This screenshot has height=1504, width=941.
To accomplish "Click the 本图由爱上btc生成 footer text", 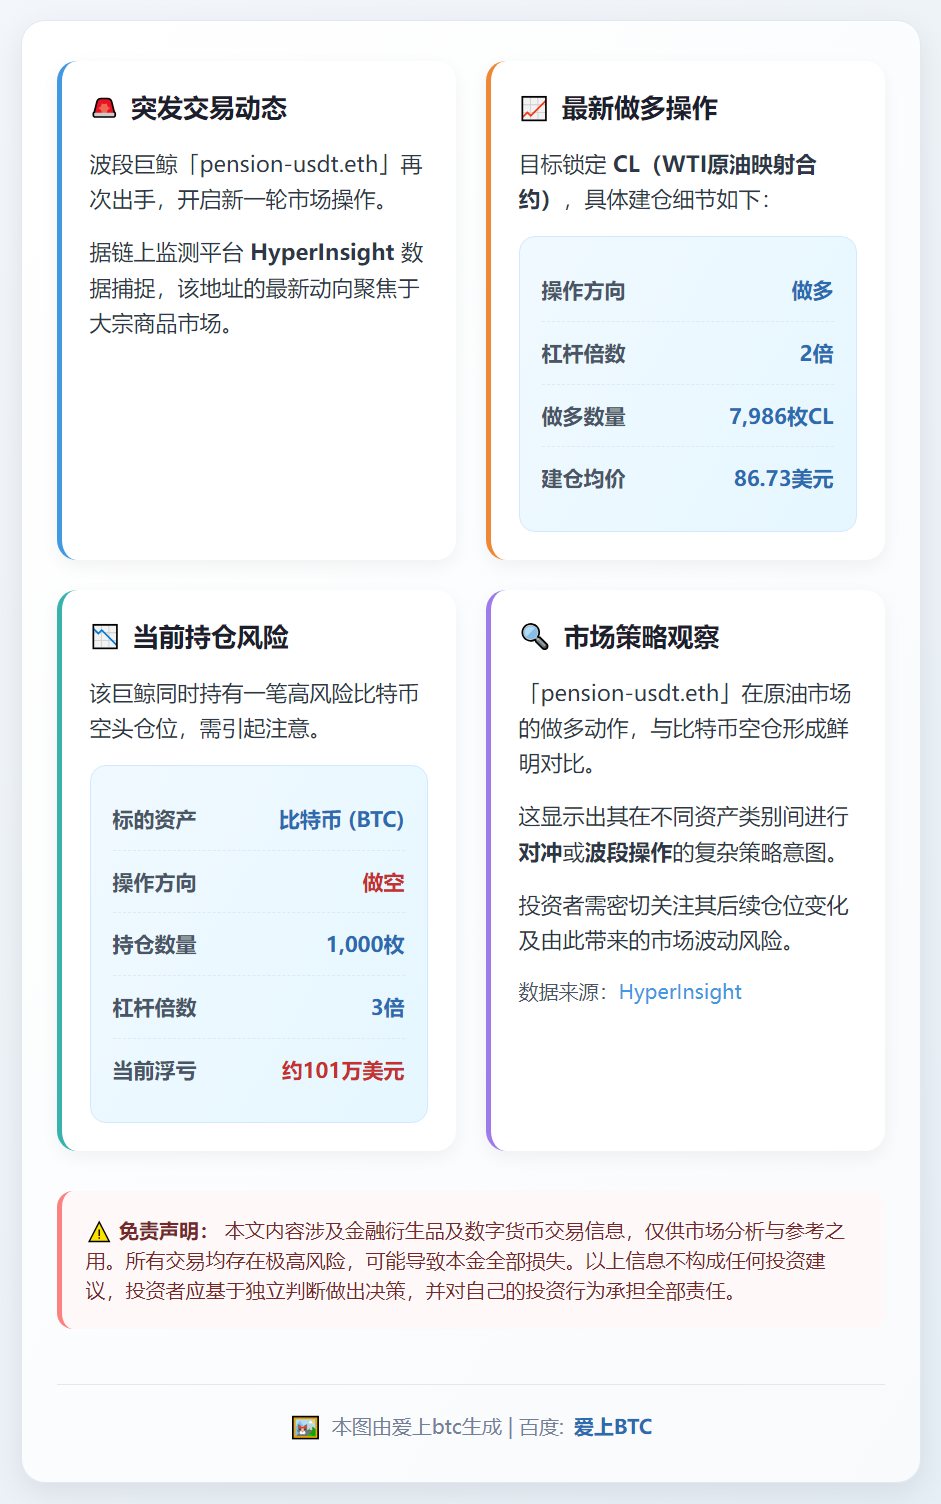I will point(417,1427).
